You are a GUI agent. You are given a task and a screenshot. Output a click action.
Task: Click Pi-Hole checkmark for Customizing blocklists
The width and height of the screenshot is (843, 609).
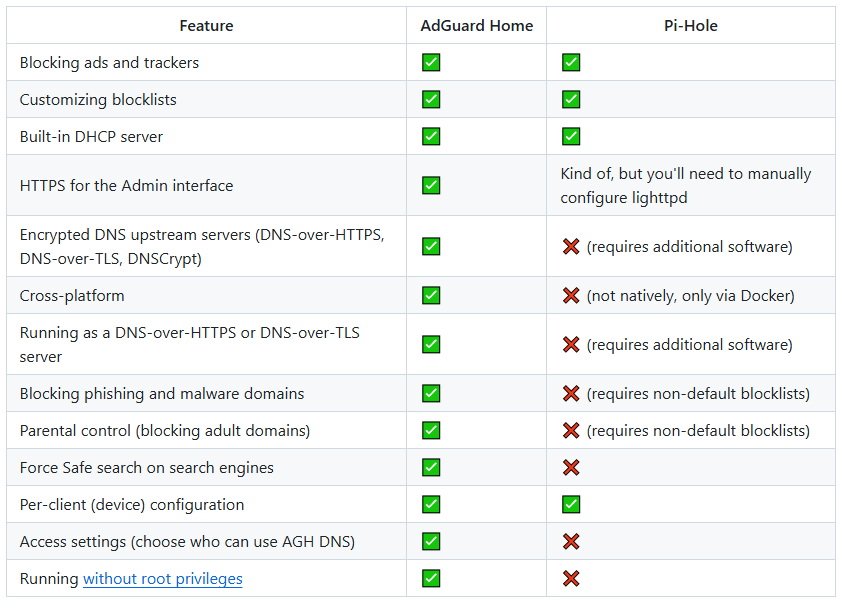[x=571, y=100]
